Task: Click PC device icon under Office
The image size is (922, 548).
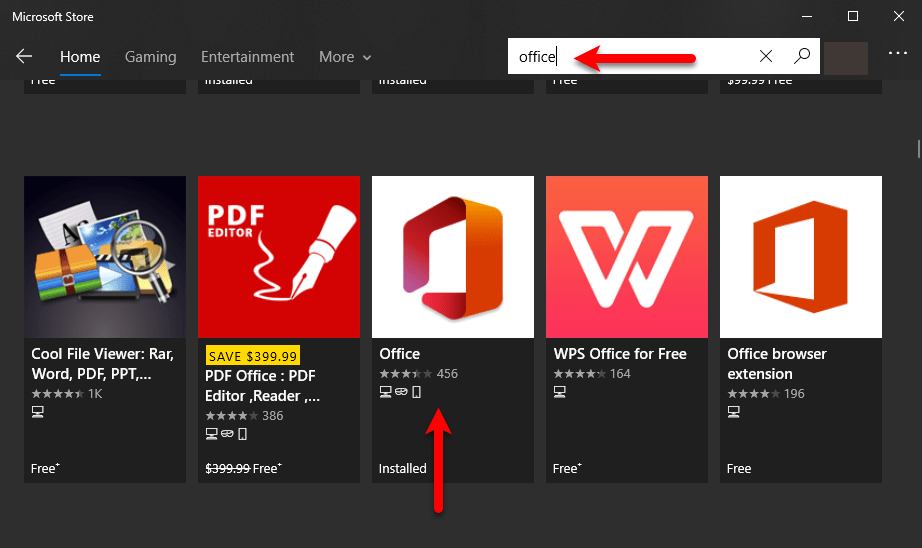Action: coord(386,392)
